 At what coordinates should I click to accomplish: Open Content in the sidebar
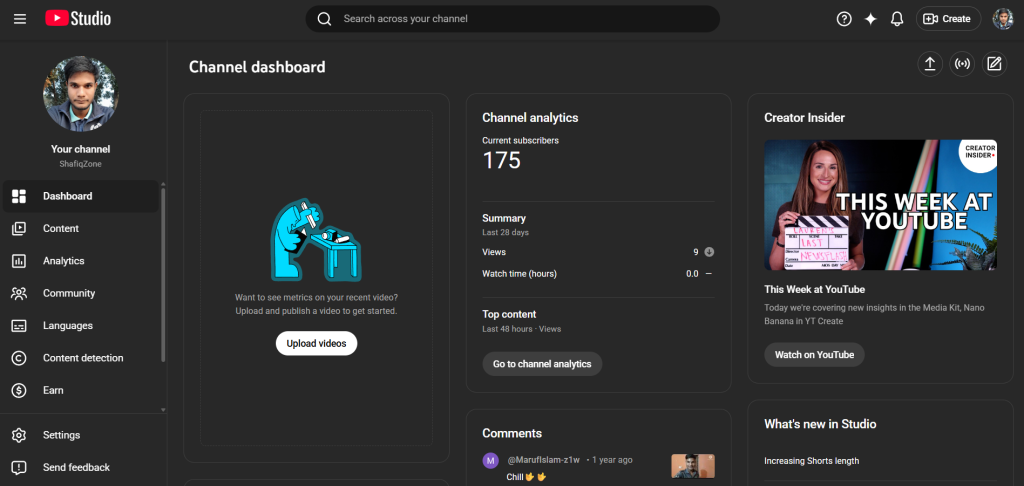[x=81, y=229]
